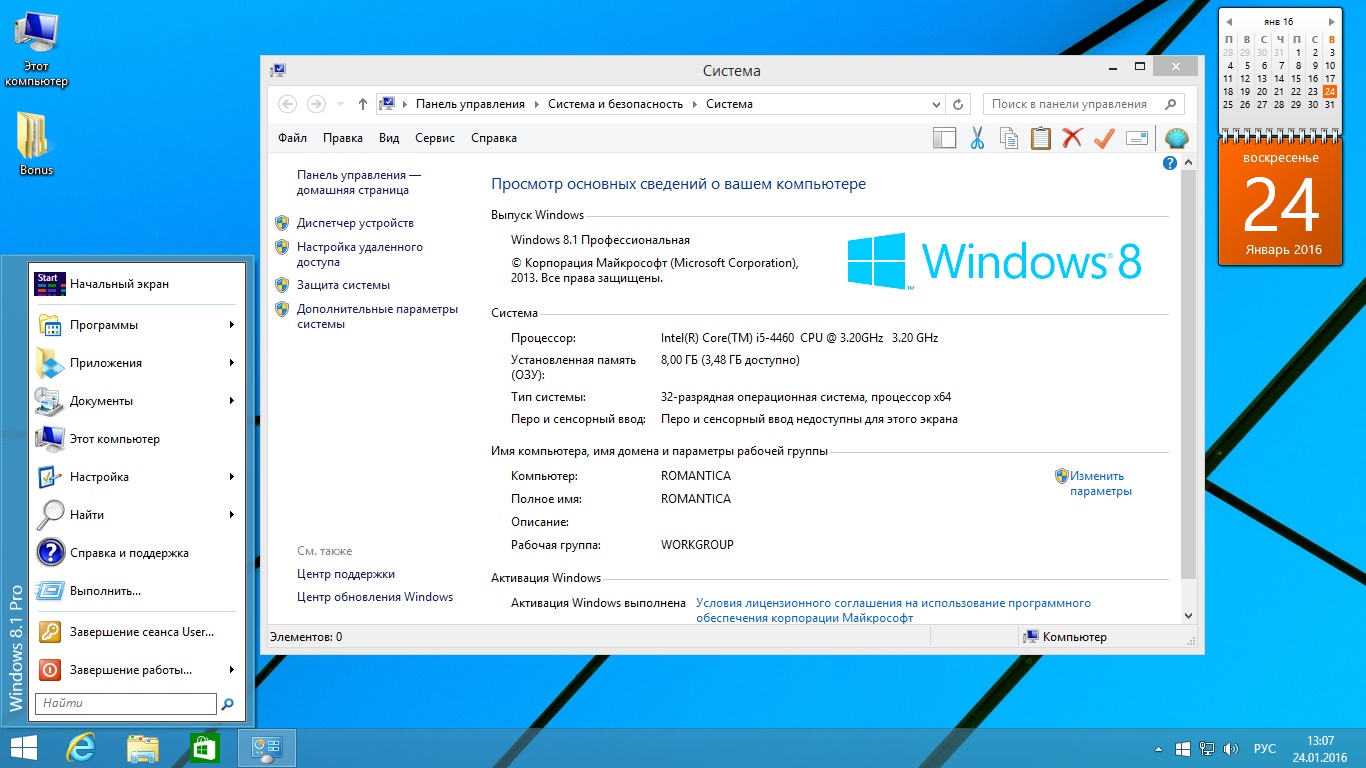Open 'Начальный экран' in start menu
Viewport: 1366px width, 768px height.
click(x=139, y=284)
